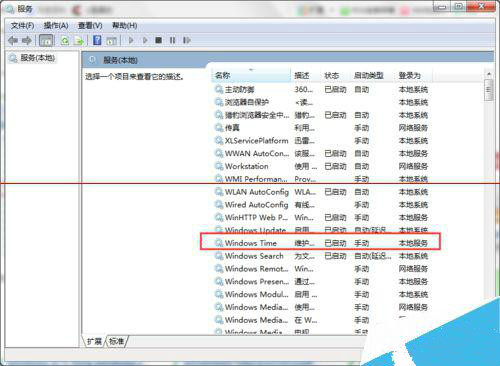
Task: Click the play icon next to the action pane icon
Action: pyautogui.click(x=131, y=40)
